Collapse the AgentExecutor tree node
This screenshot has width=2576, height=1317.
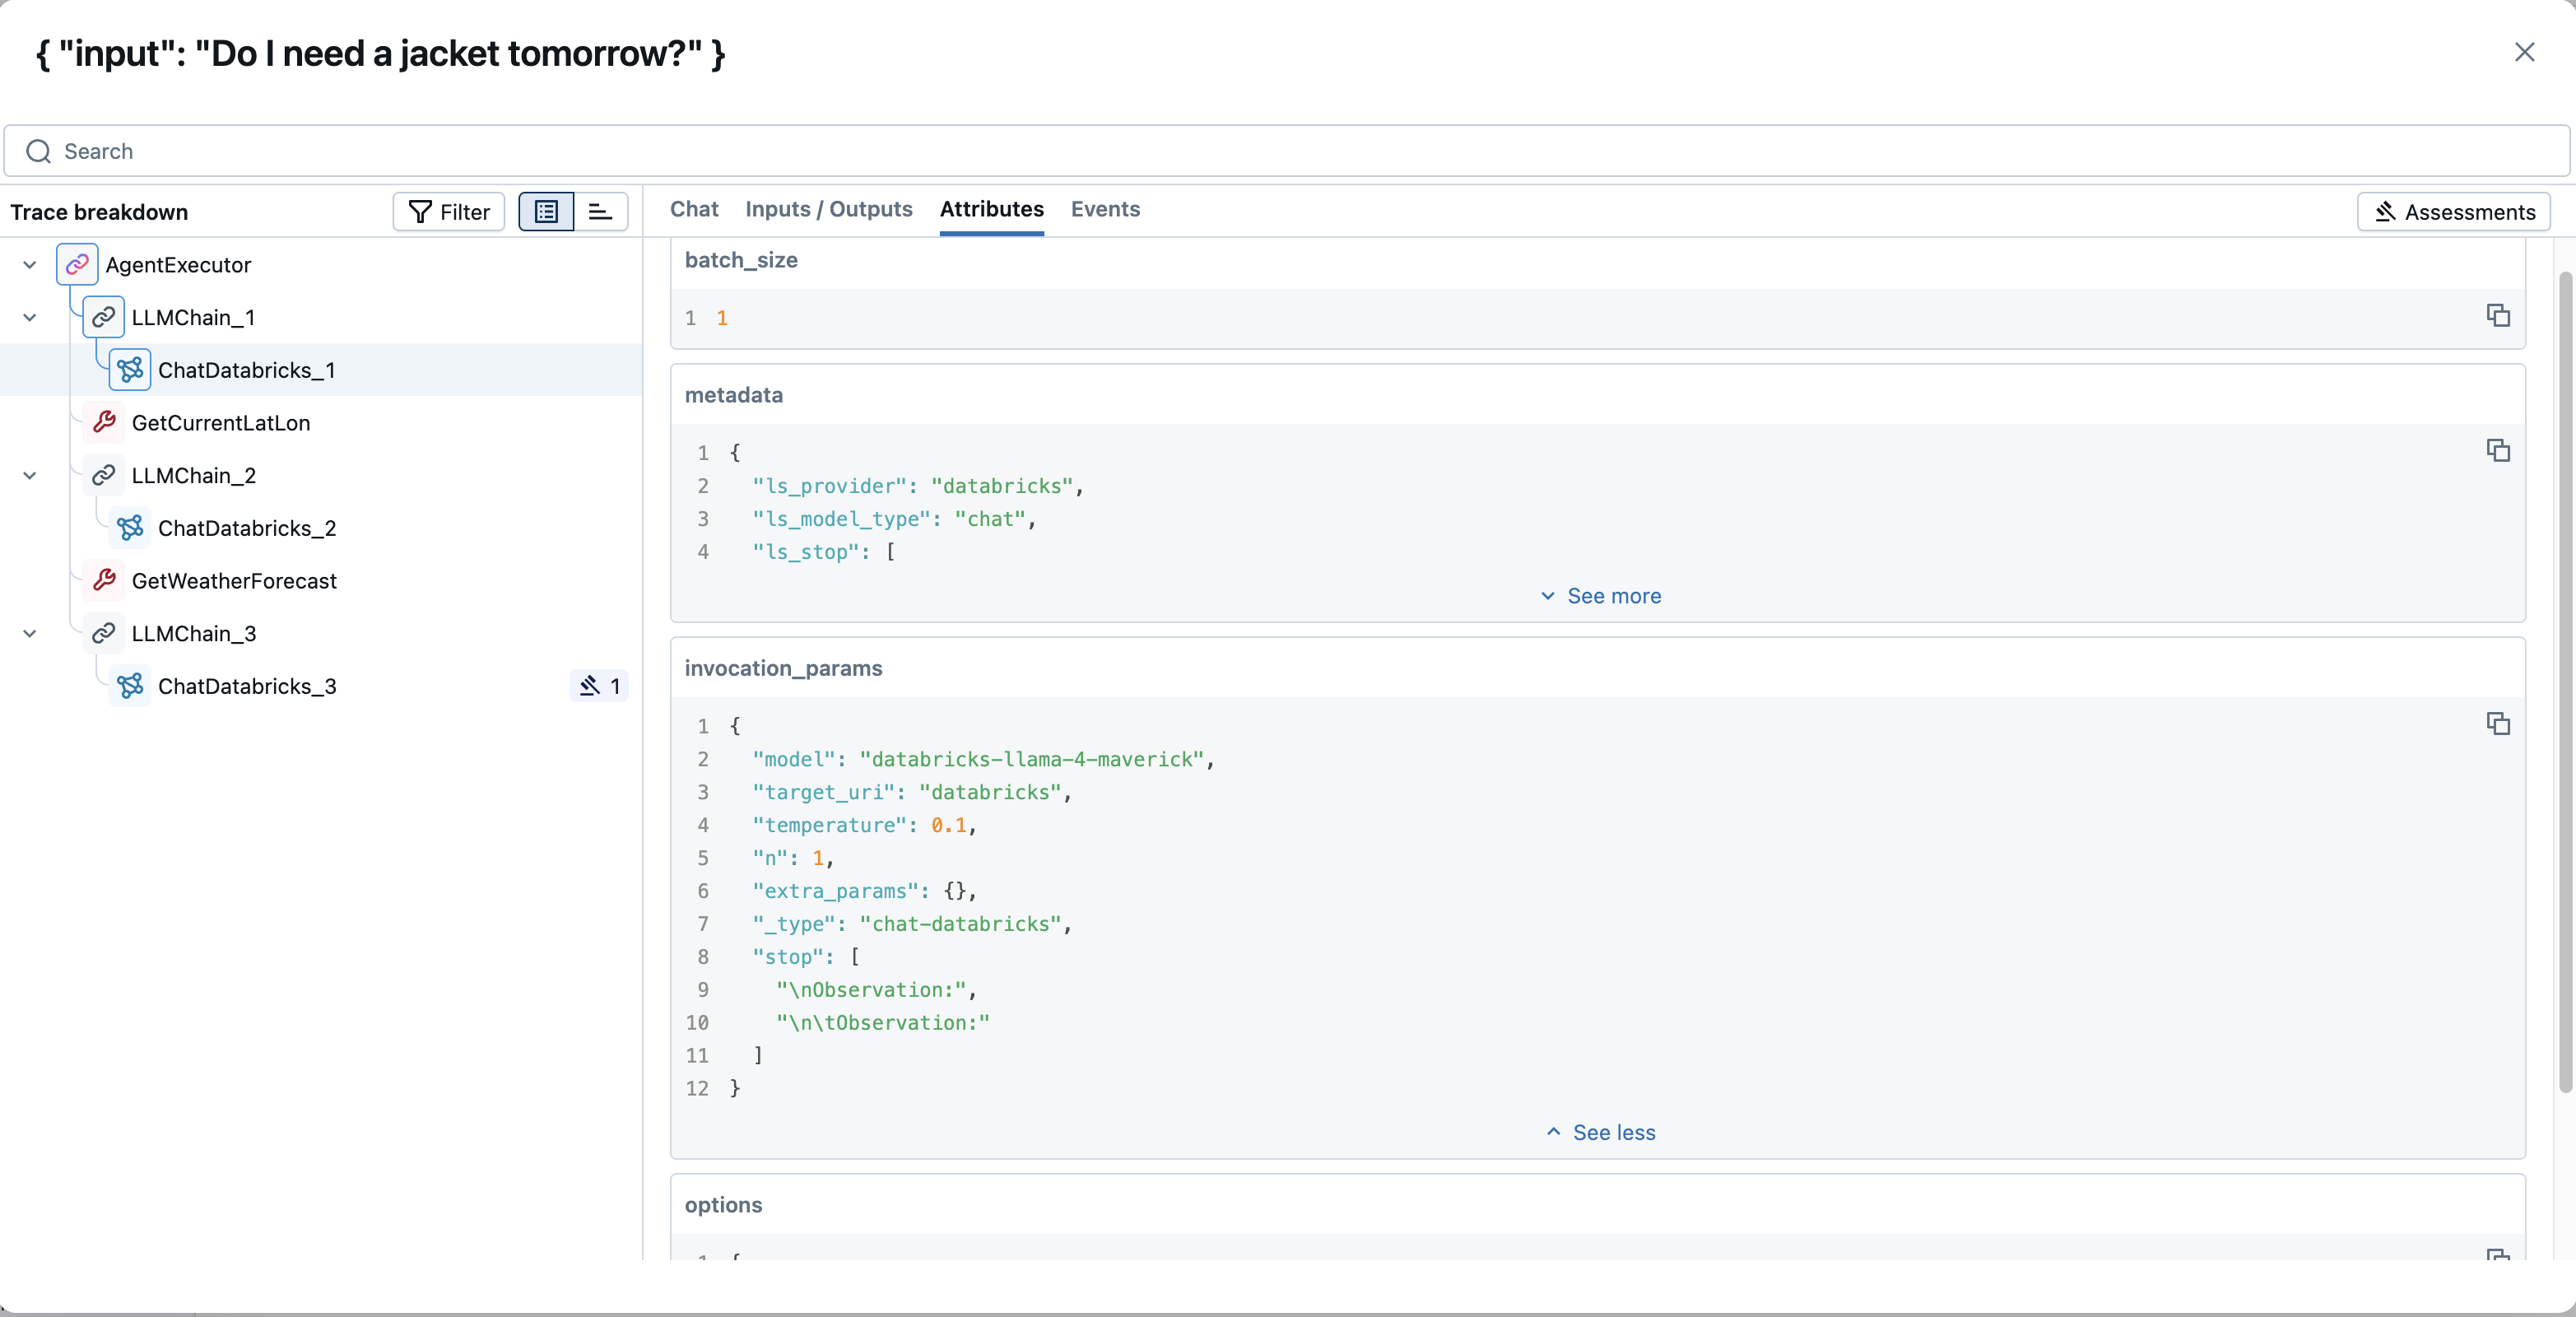[30, 265]
